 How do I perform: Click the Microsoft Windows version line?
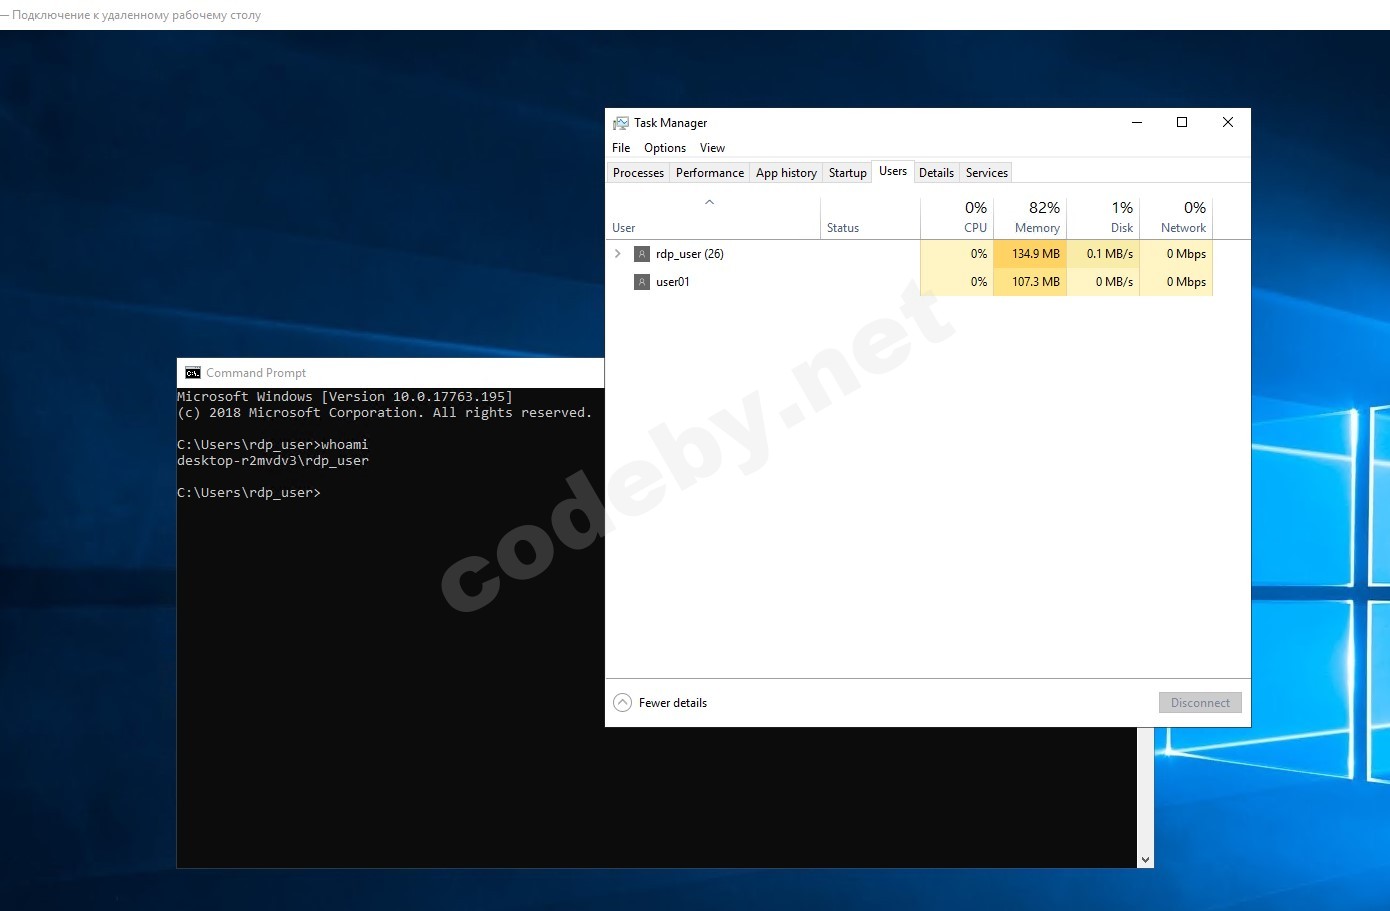(x=345, y=397)
